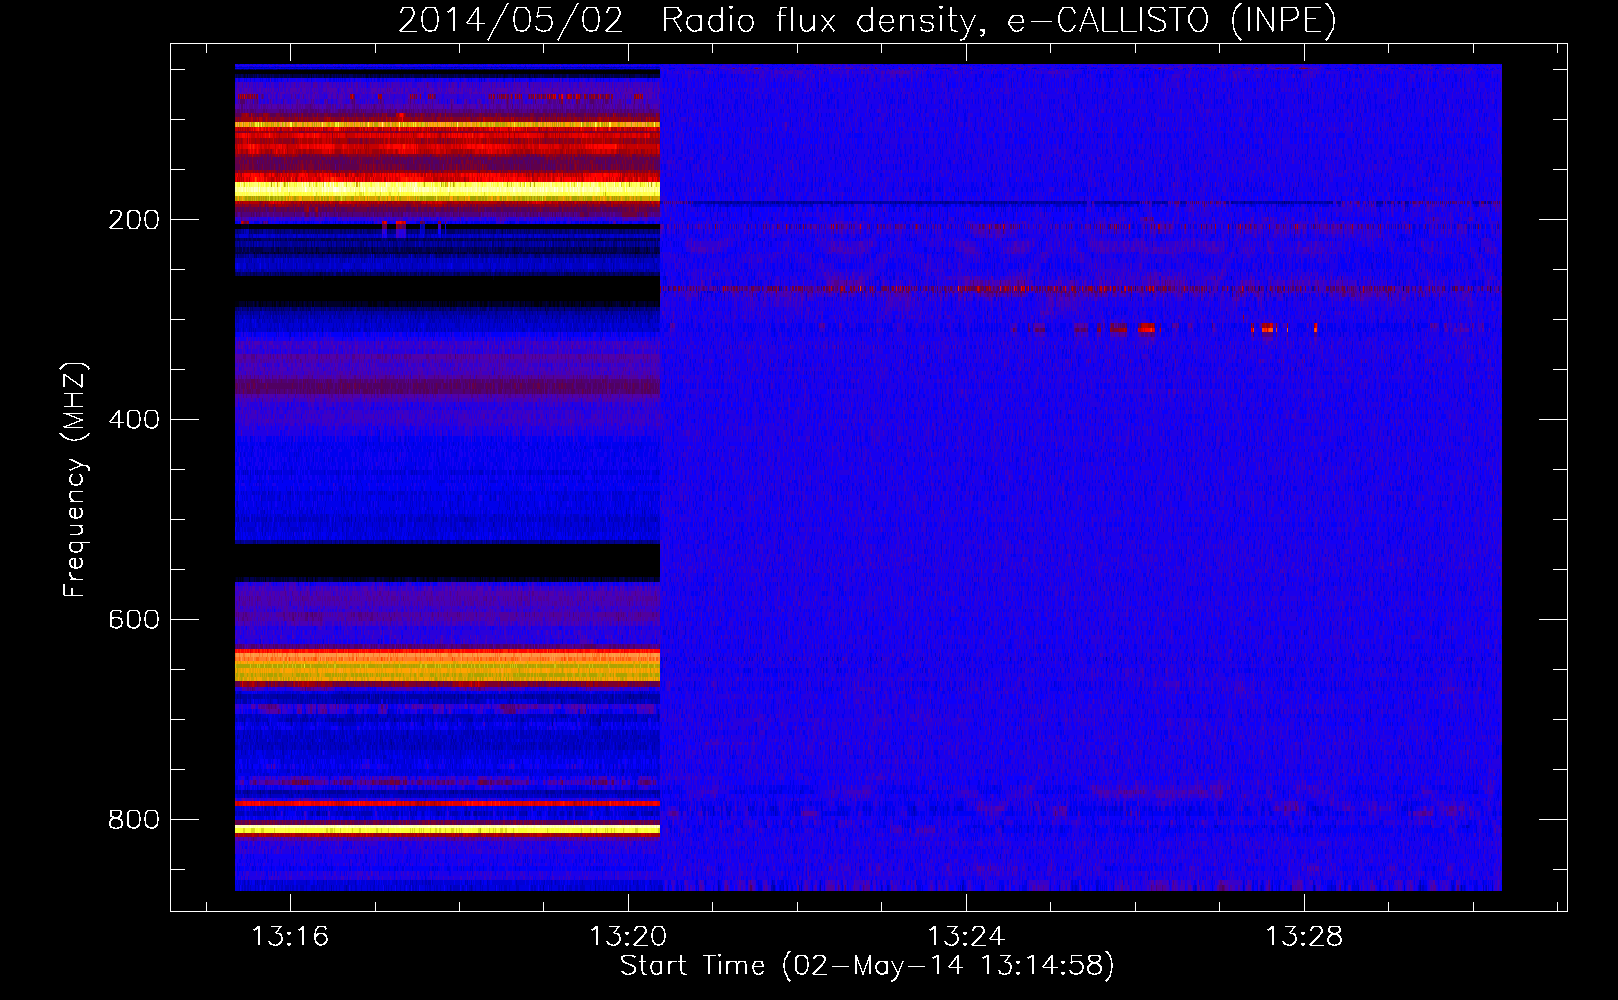The image size is (1618, 1000).
Task: Click the 400 frequency tick label
Action: coord(134,419)
